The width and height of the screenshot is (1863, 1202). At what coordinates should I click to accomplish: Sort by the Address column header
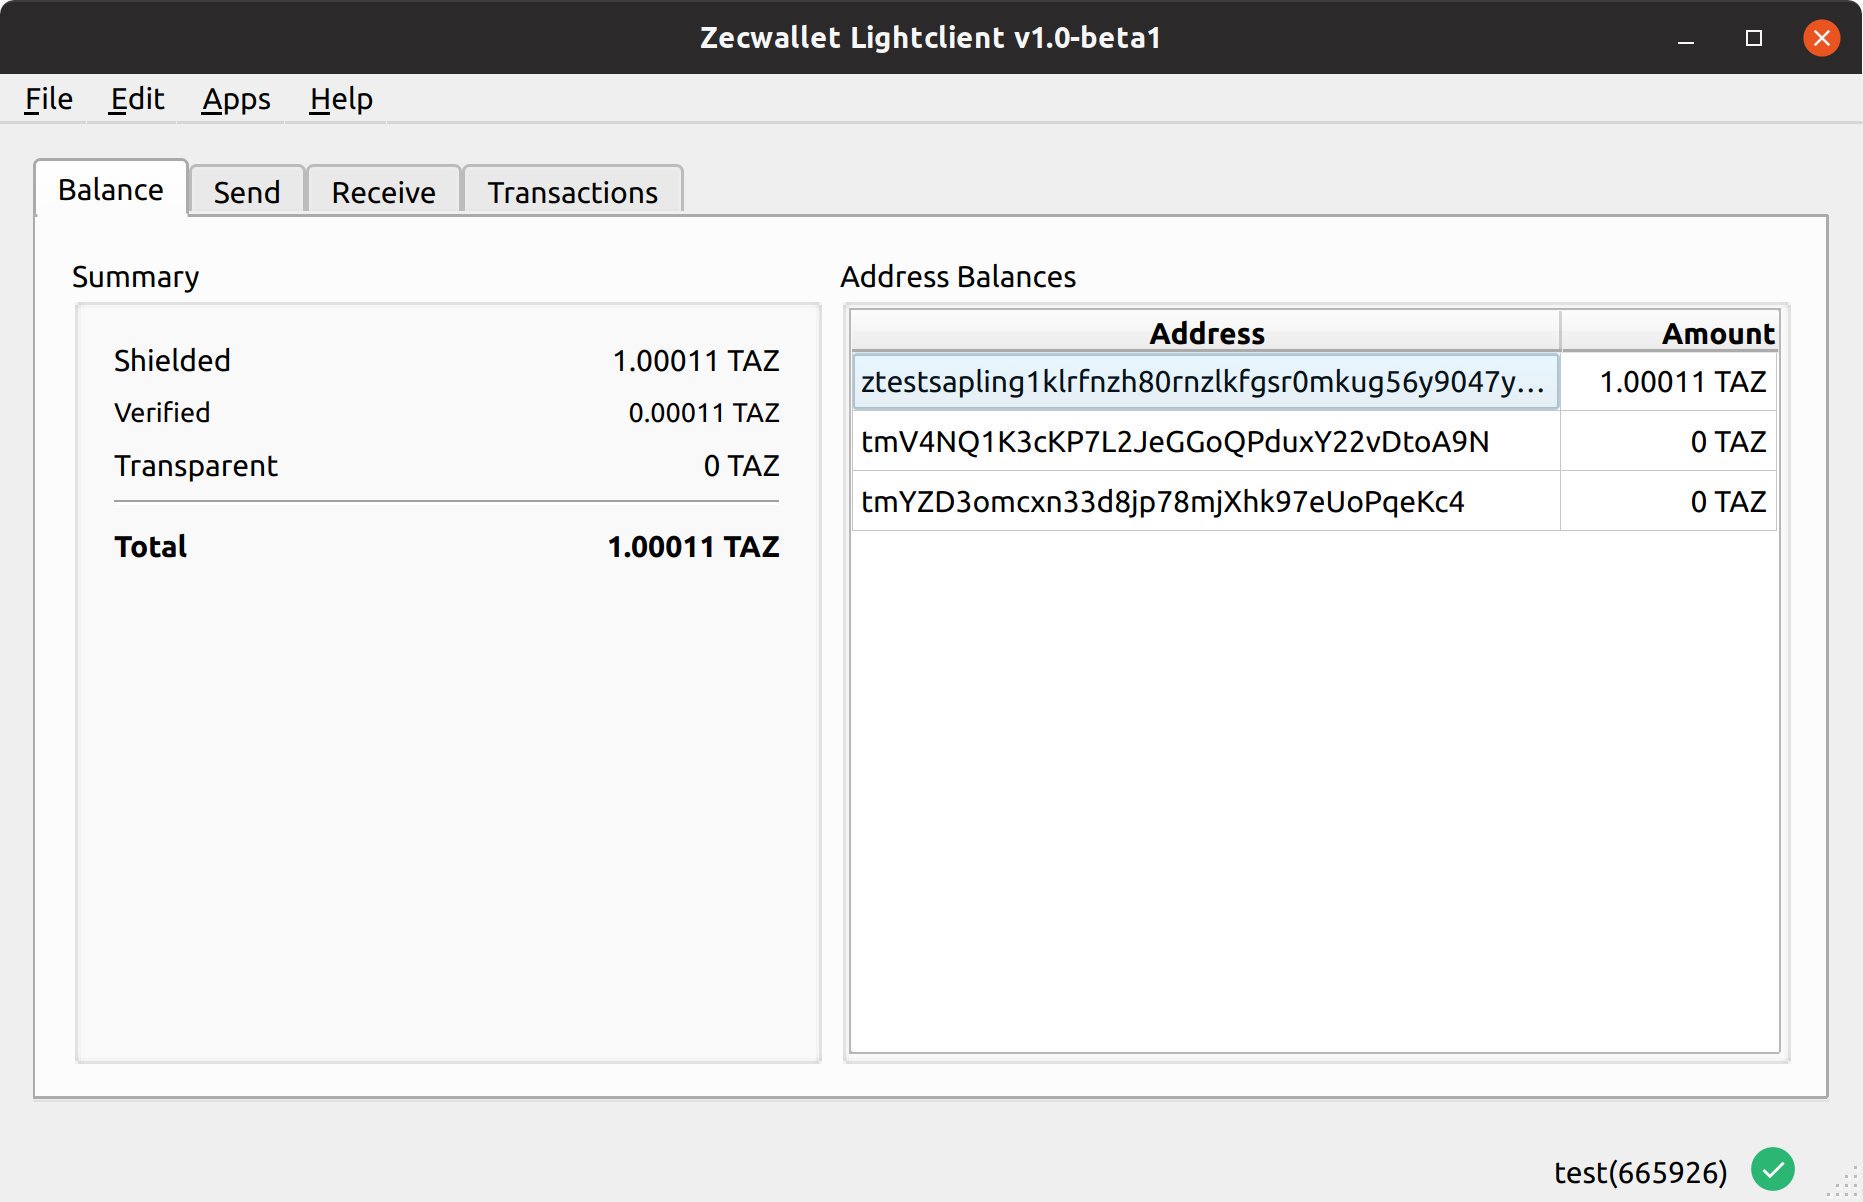point(1206,333)
